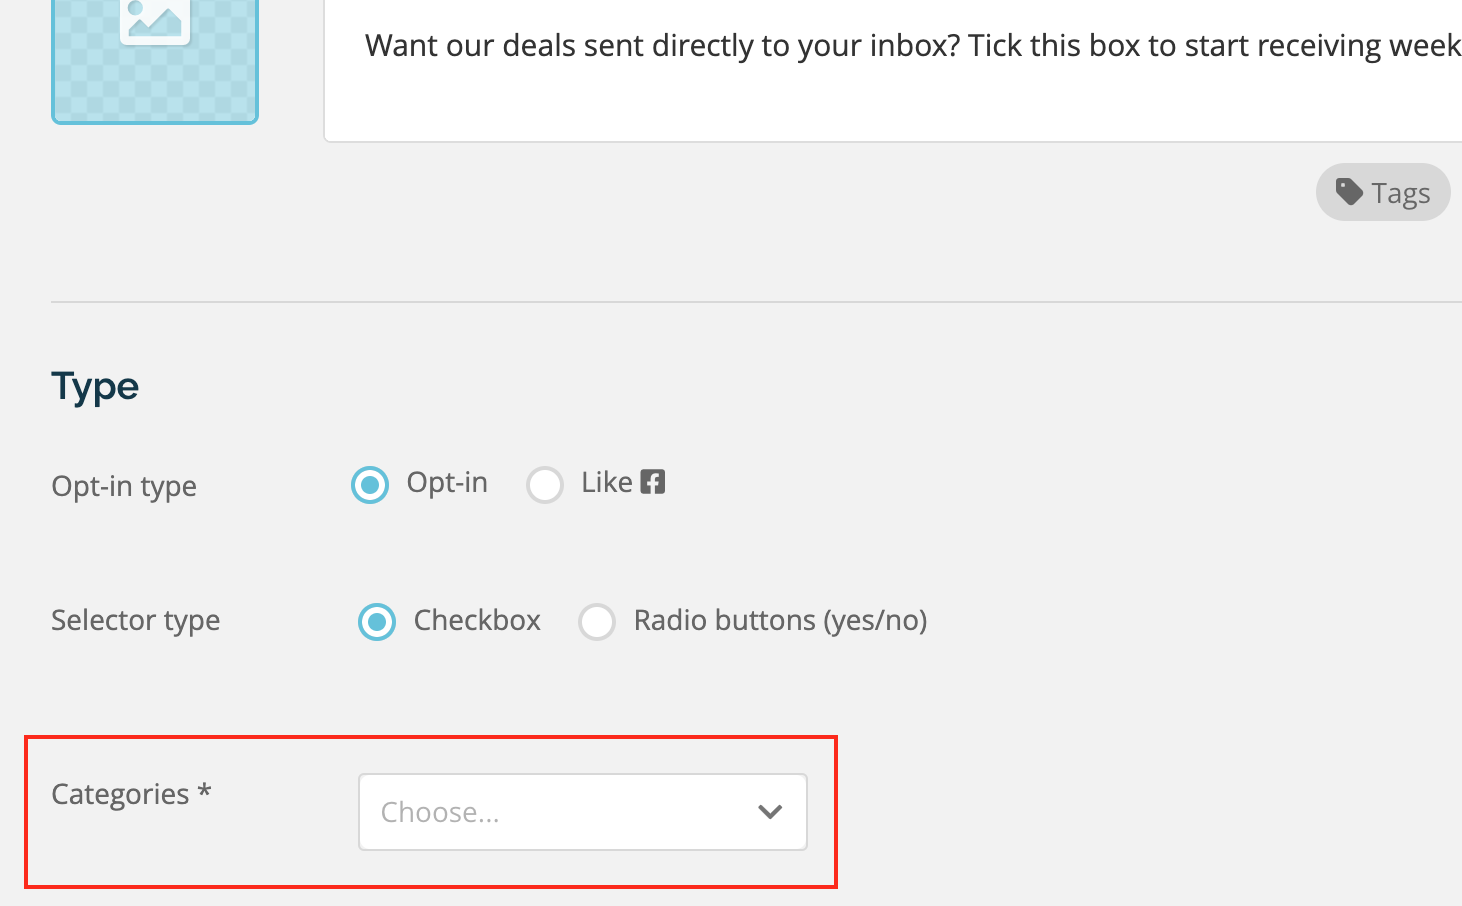Click the Selector type label
The width and height of the screenshot is (1462, 906).
click(x=136, y=621)
